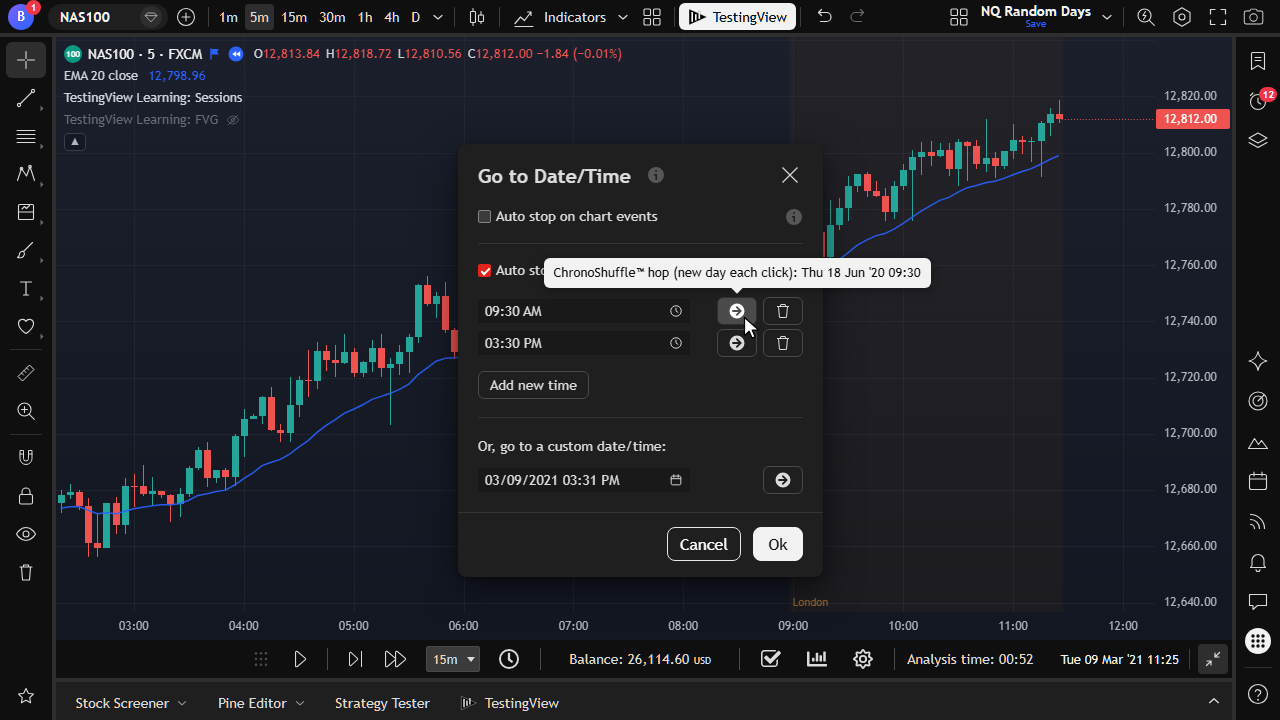Select the text annotation tool

[x=26, y=288]
